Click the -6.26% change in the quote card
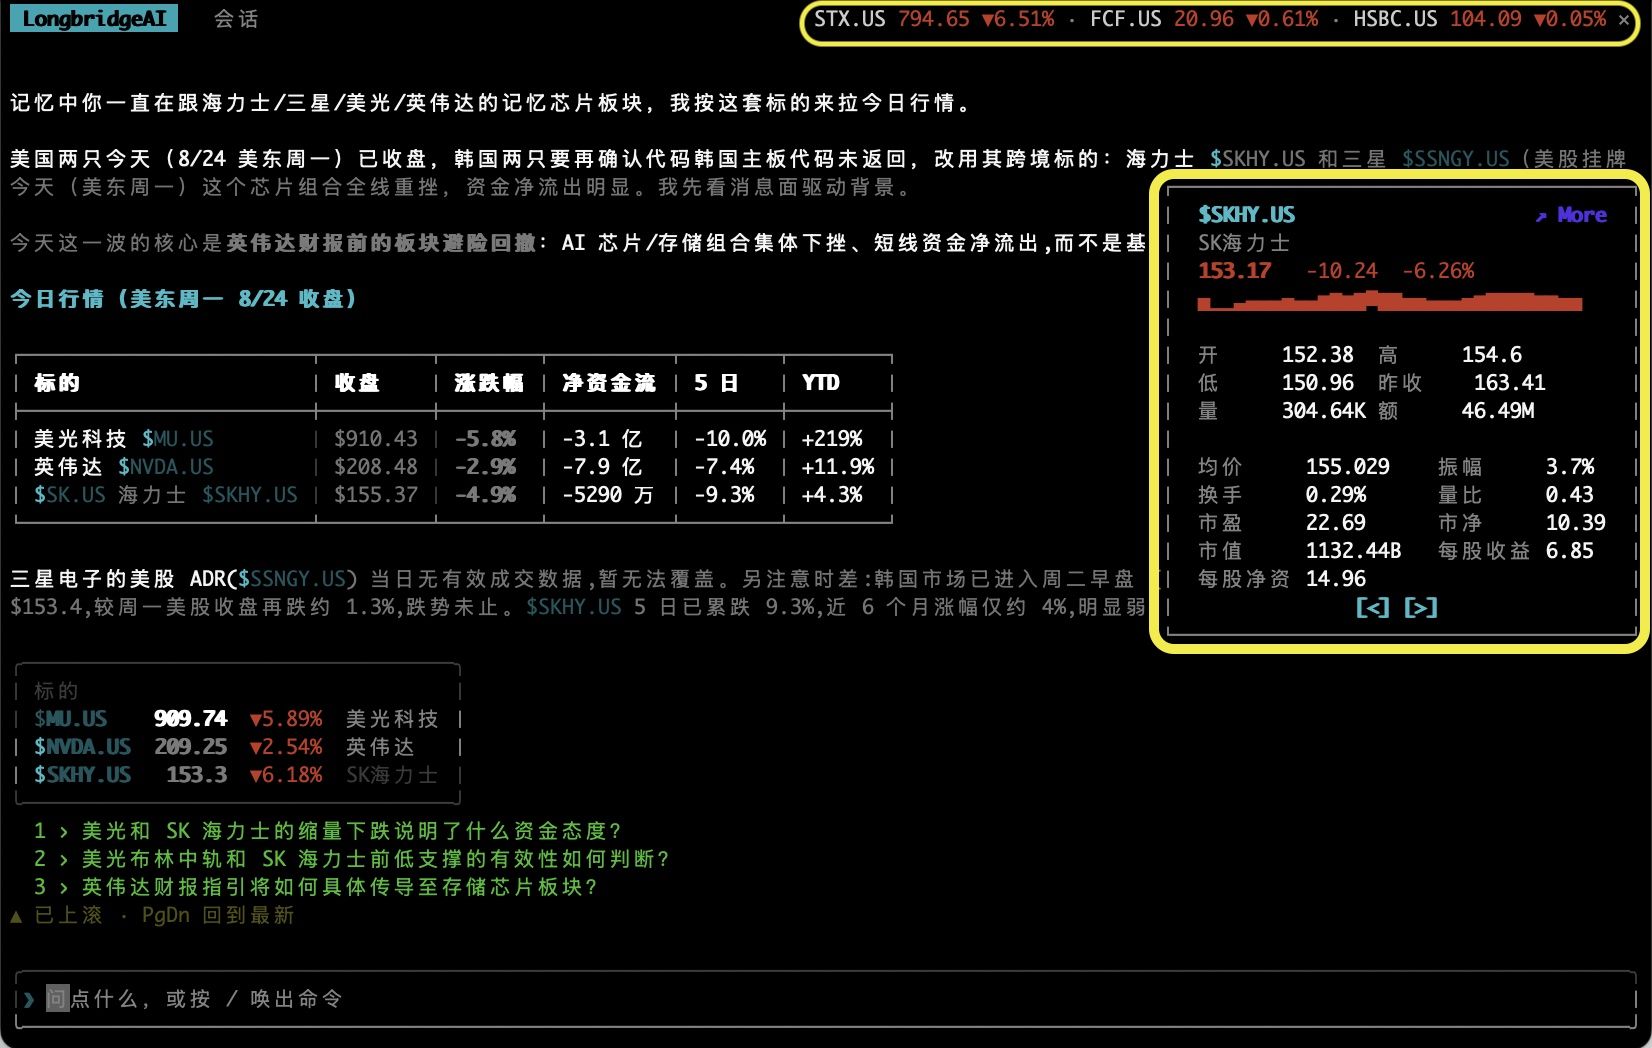The image size is (1652, 1048). point(1438,271)
